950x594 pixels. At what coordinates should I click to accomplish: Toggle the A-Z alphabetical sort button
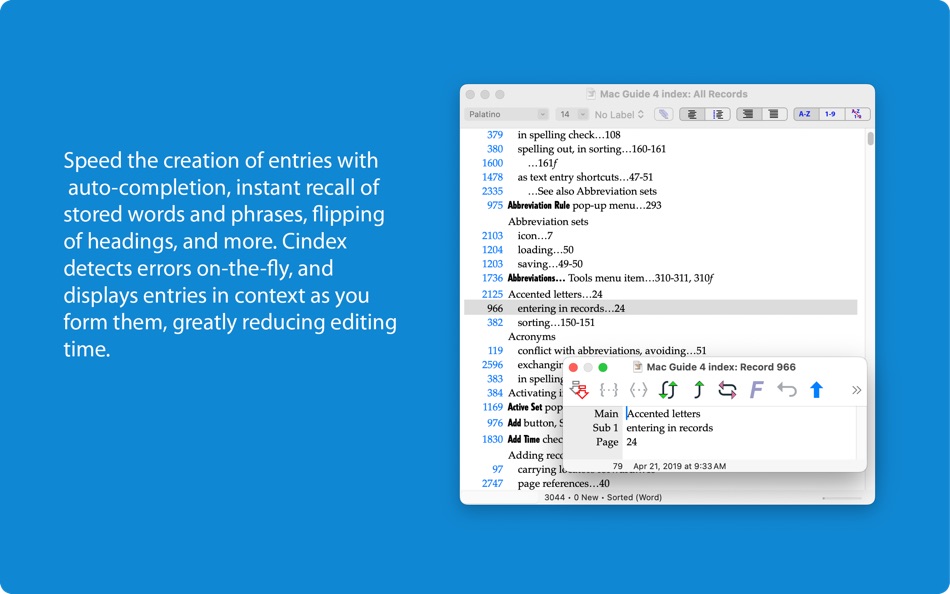(x=805, y=114)
